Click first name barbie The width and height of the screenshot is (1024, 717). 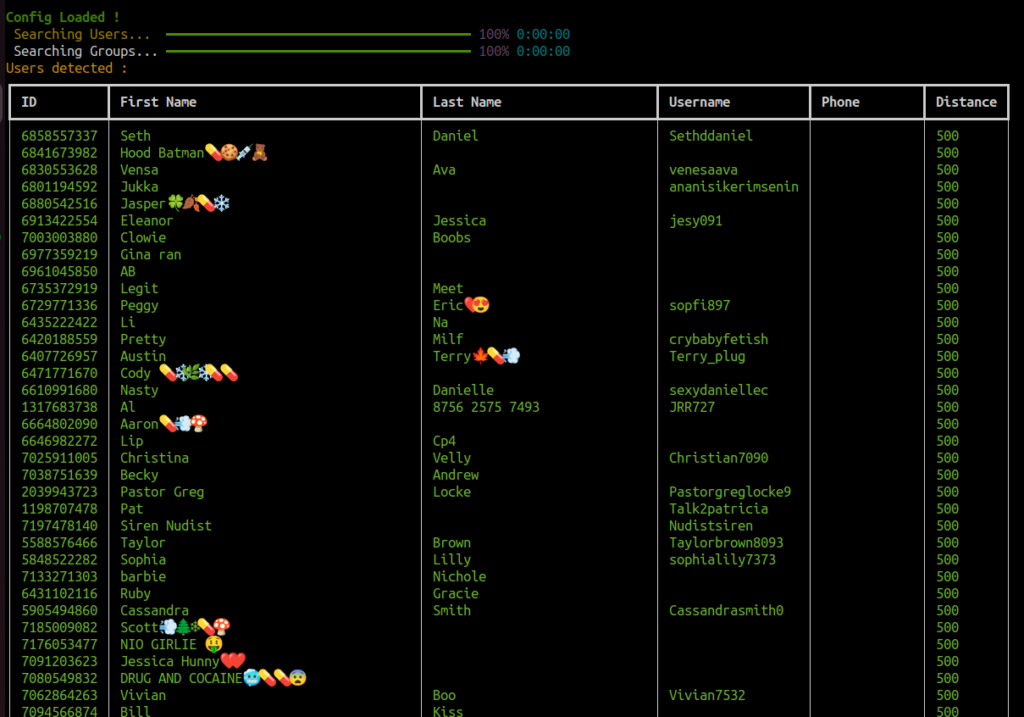pos(143,577)
